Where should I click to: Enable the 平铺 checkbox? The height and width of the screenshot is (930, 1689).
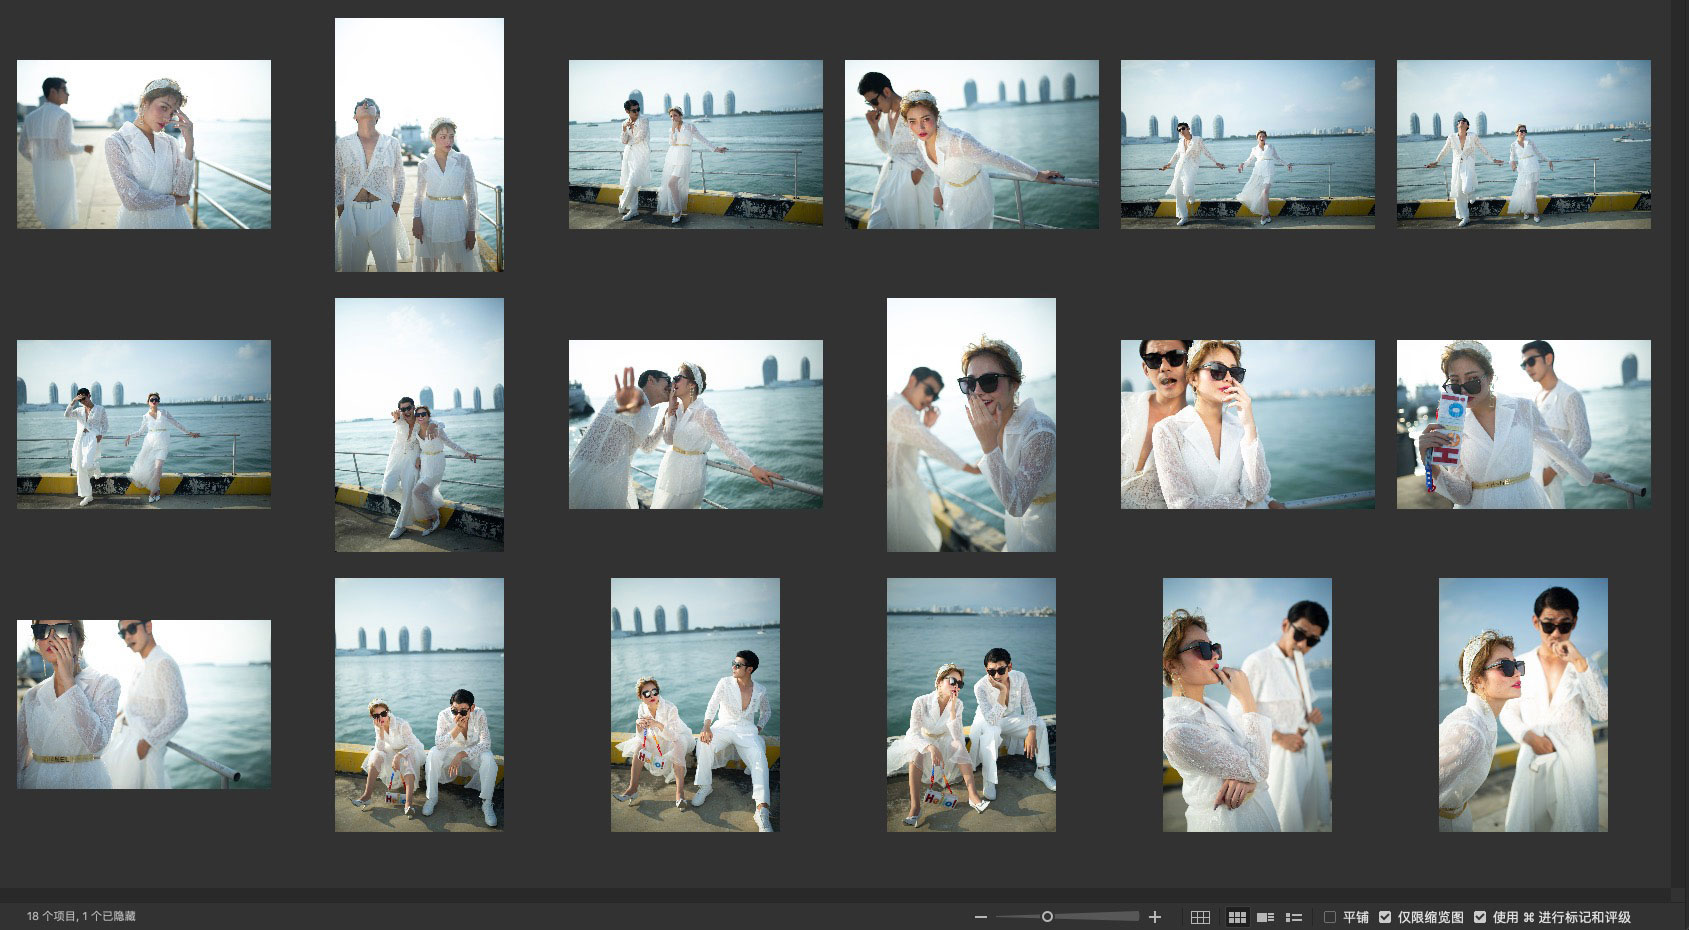(1330, 917)
